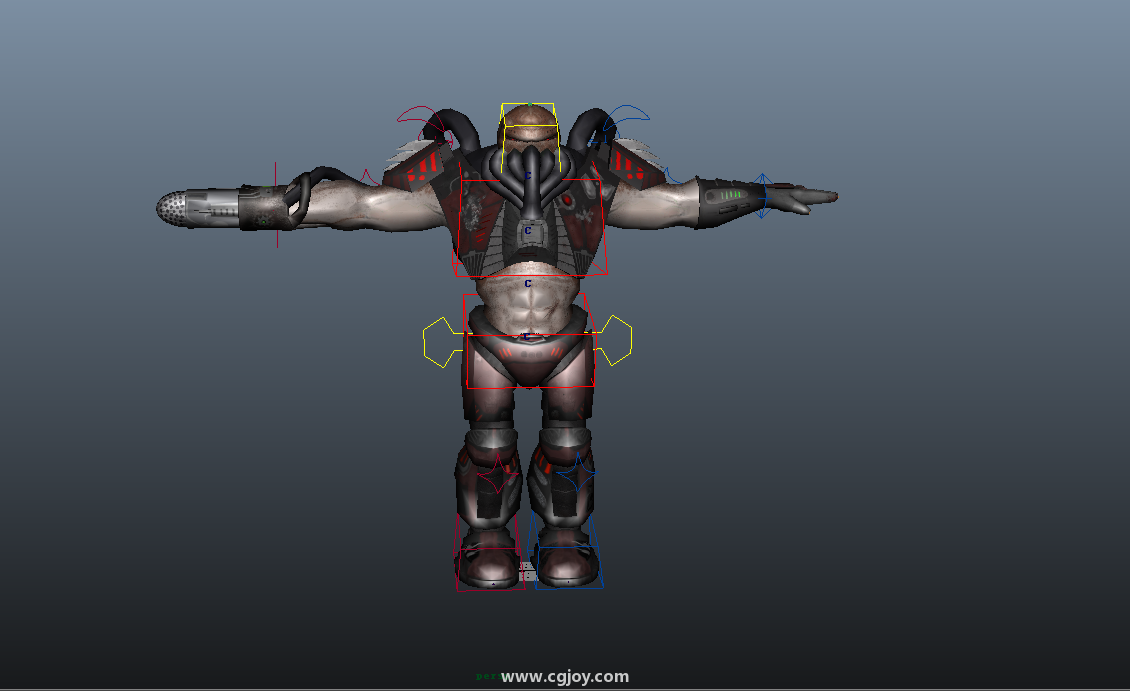
Task: Click the C marker on chest plate
Action: 528,231
